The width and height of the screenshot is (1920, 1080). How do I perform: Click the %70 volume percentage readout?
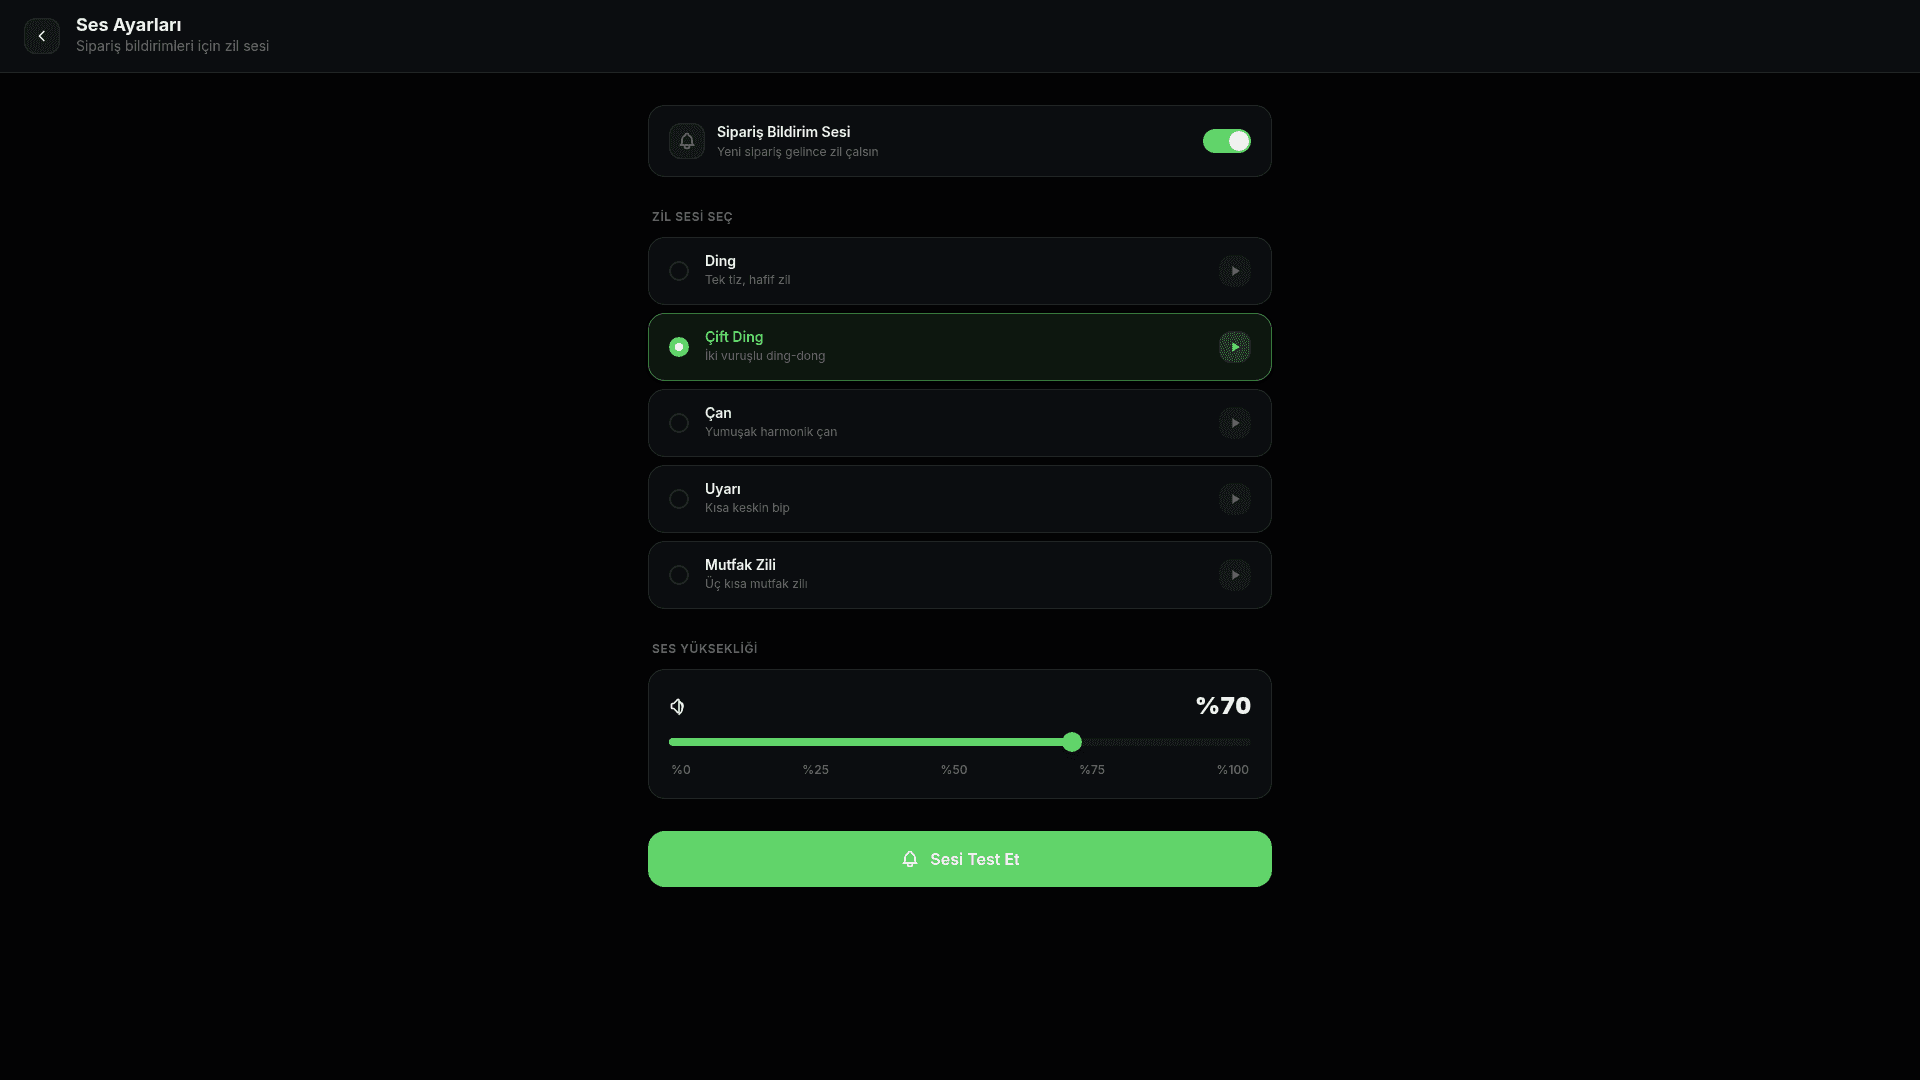pos(1223,706)
